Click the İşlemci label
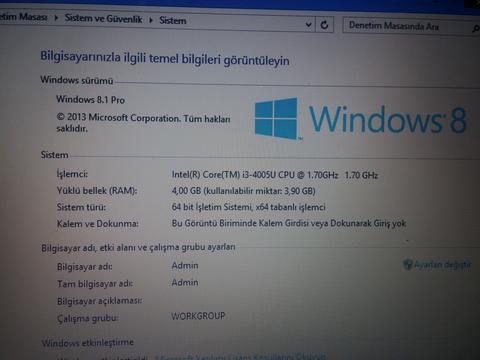Viewport: 480px width, 360px height. 72,174
